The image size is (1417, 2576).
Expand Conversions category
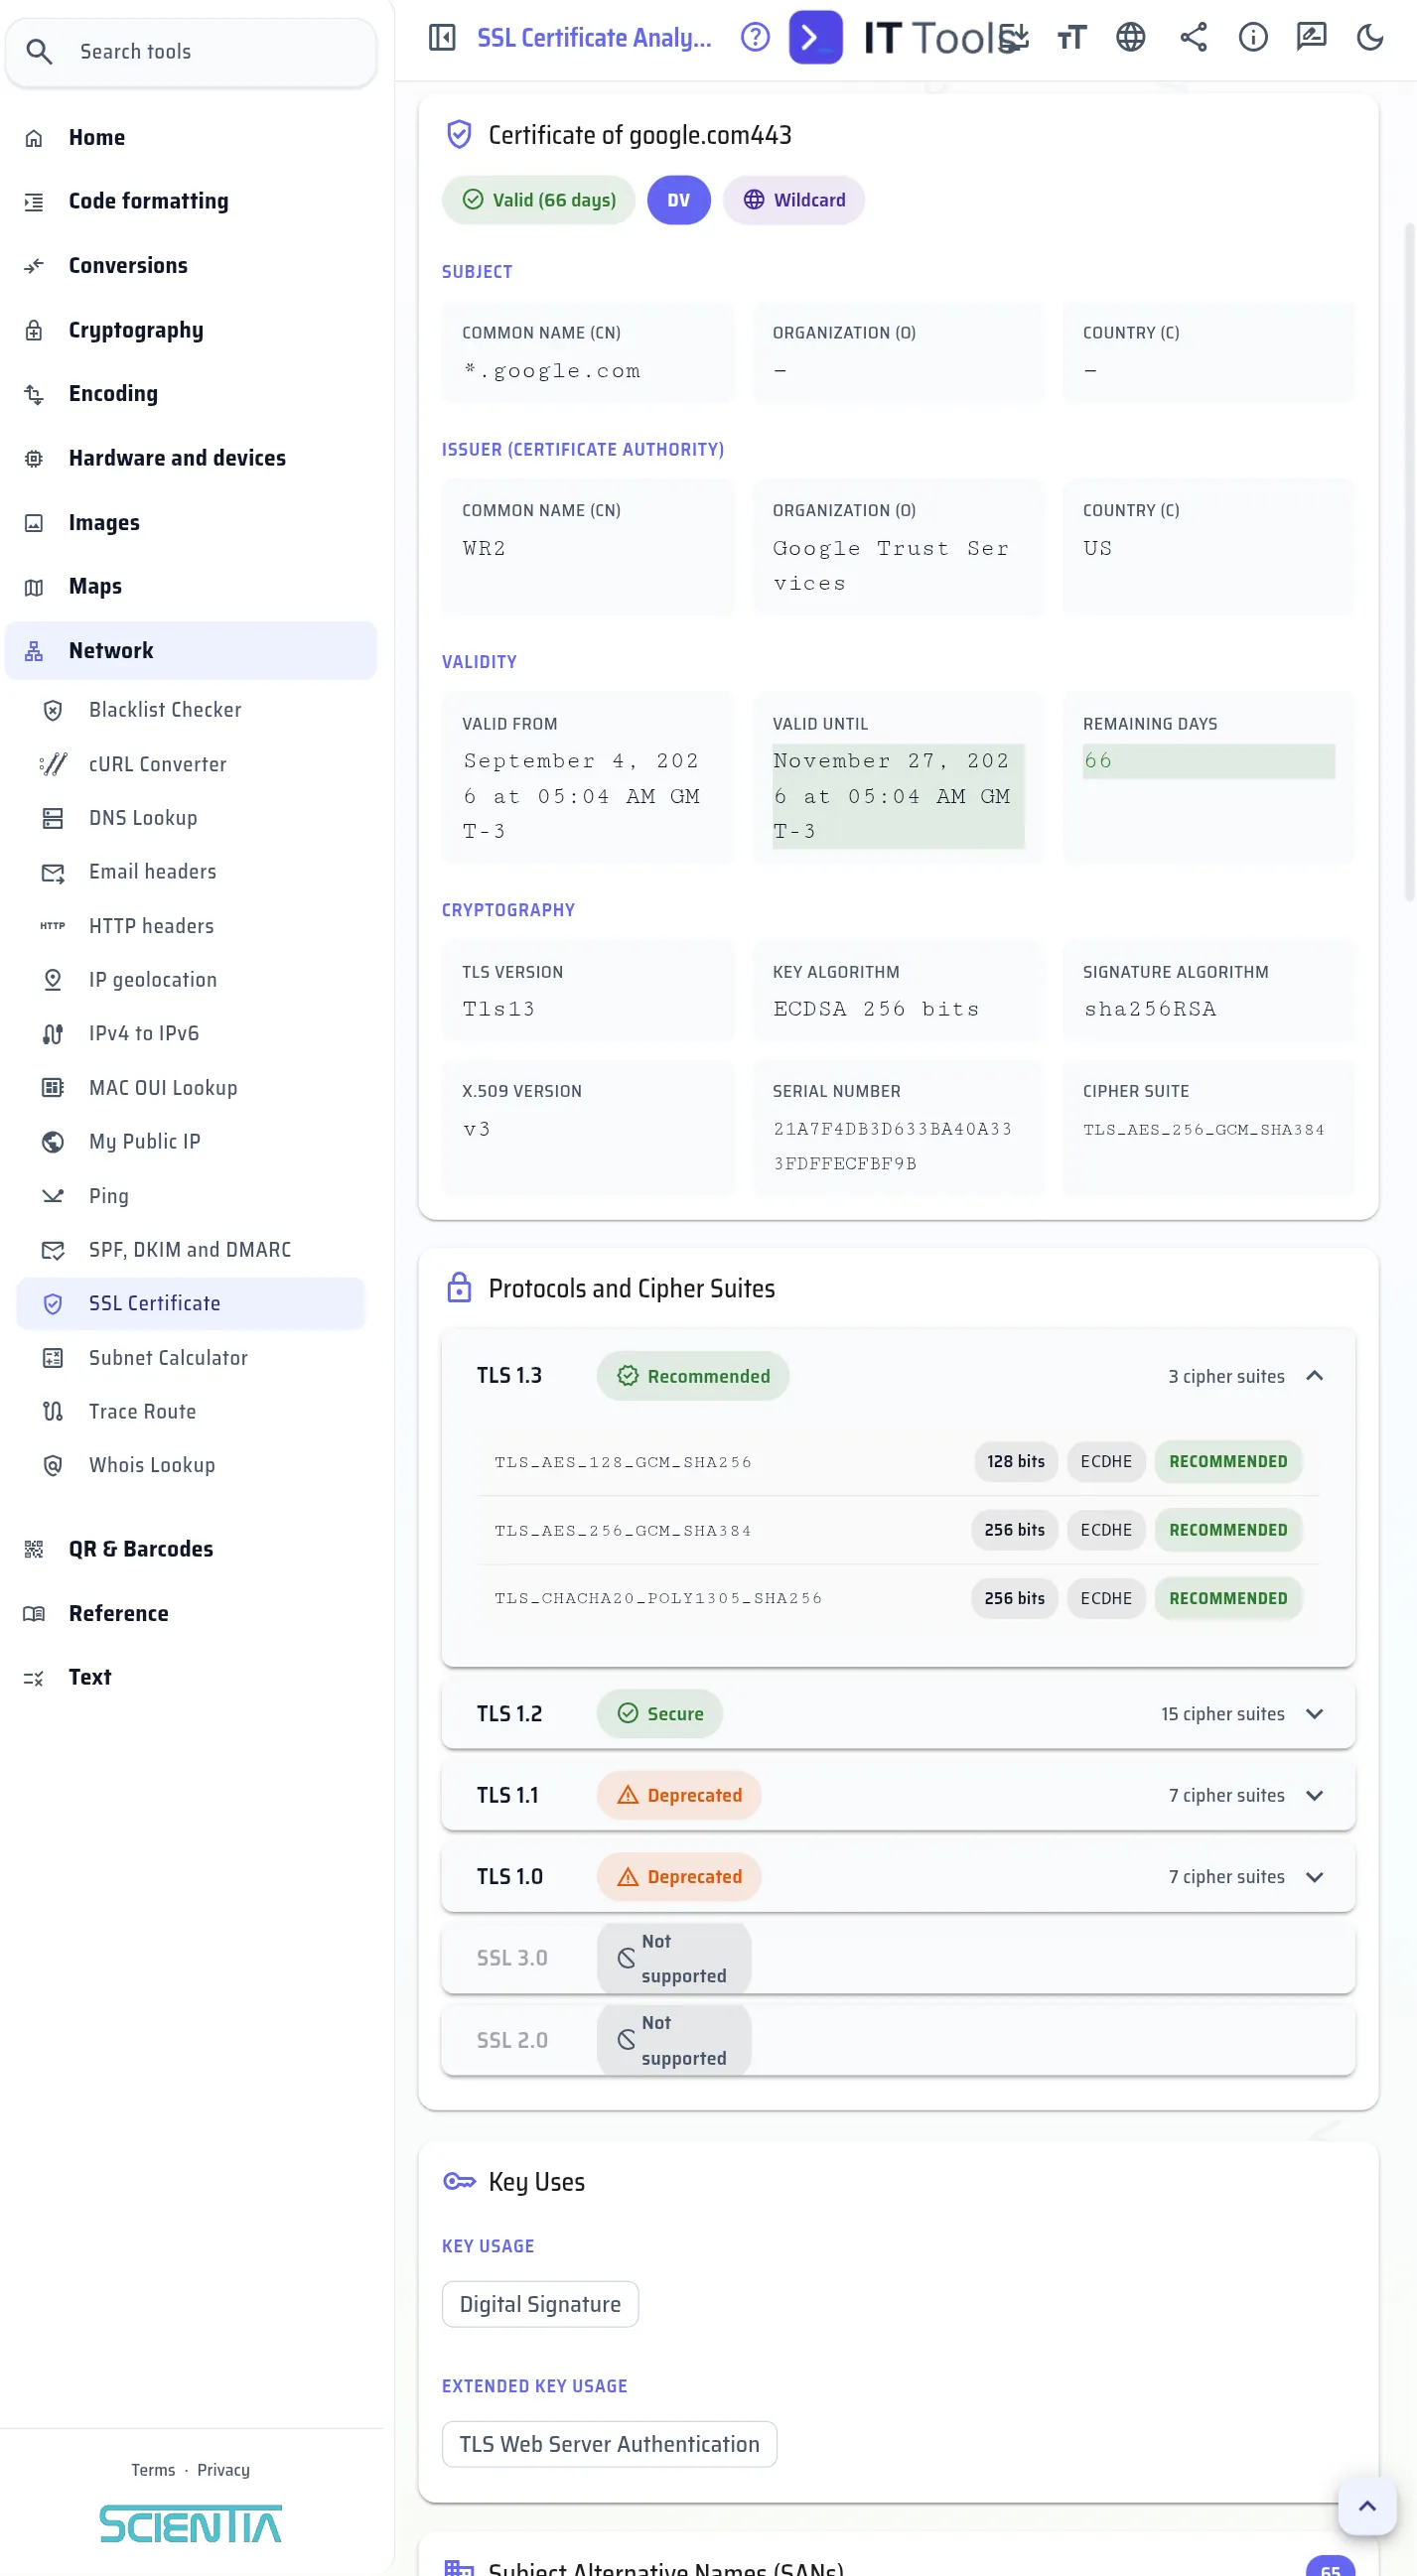click(x=191, y=266)
